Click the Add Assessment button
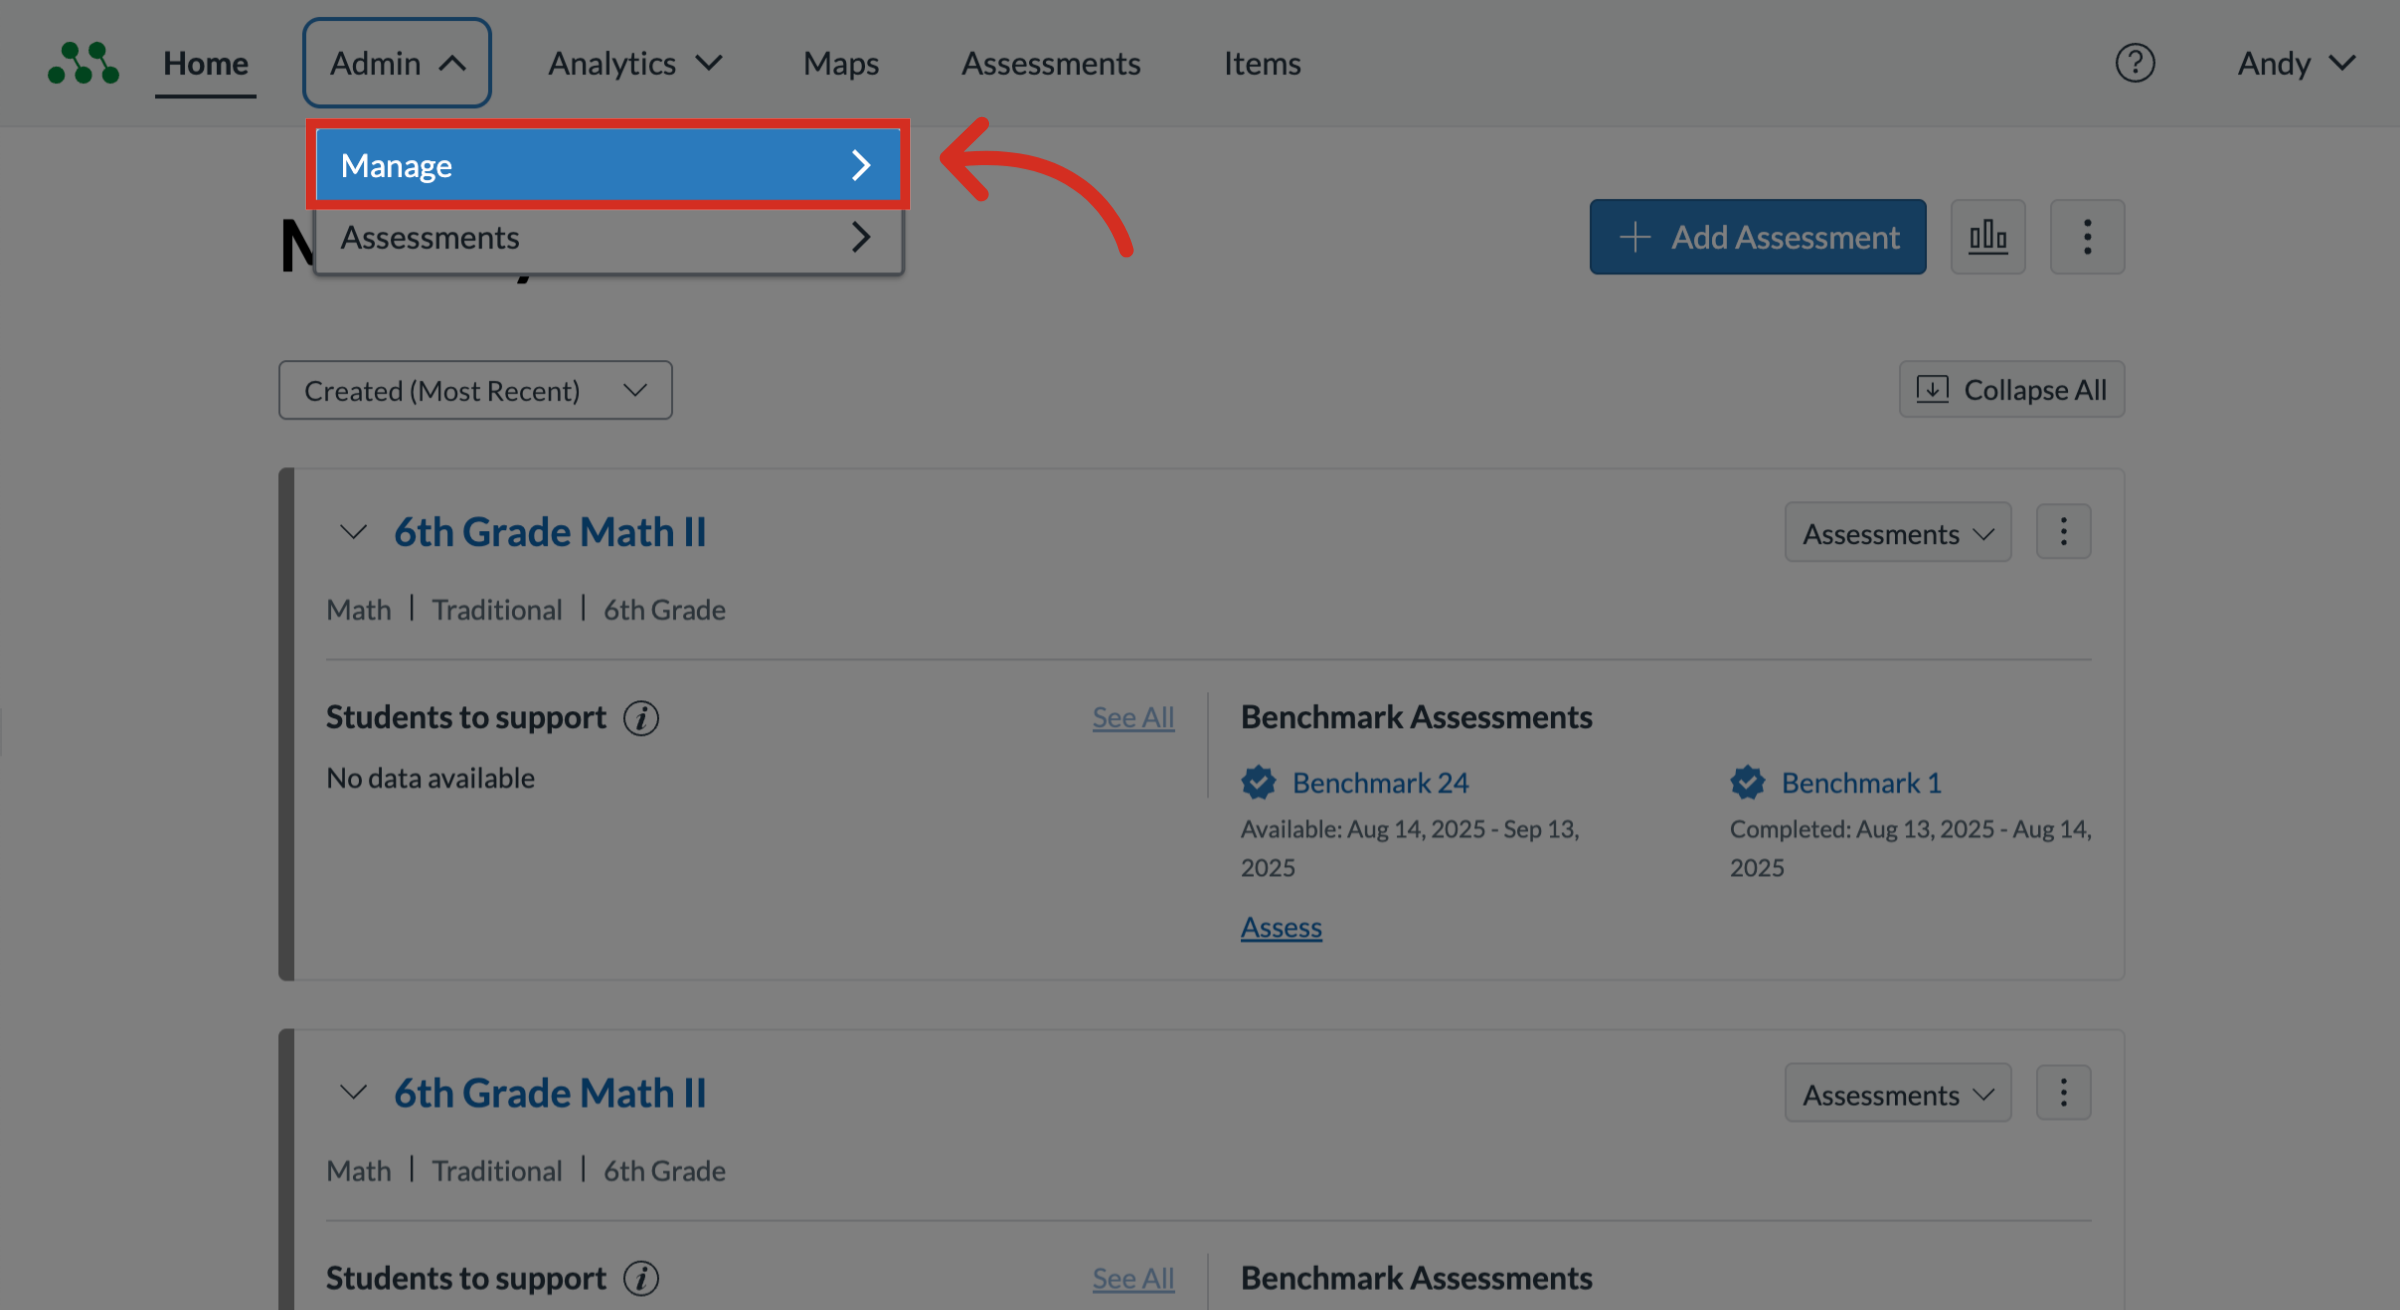This screenshot has width=2400, height=1310. pyautogui.click(x=1757, y=237)
